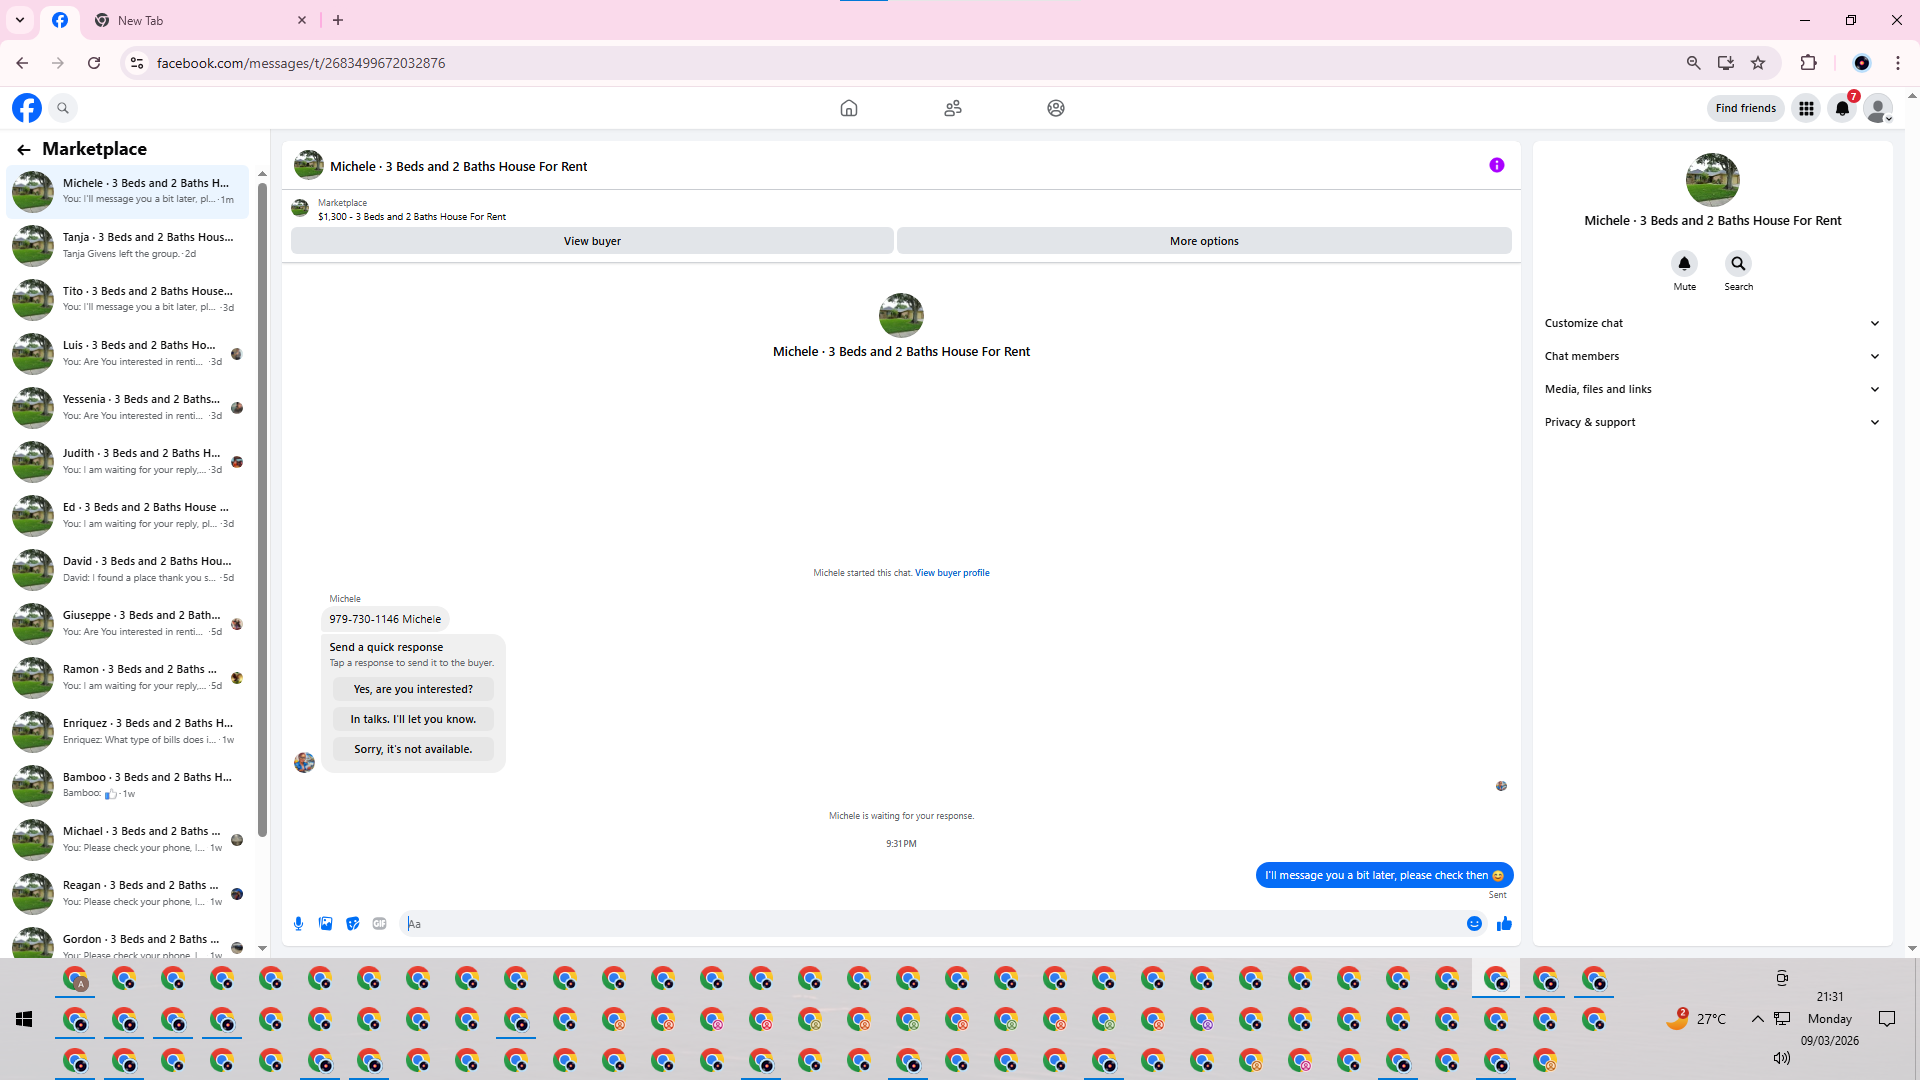The image size is (1920, 1080).
Task: Send a thumbs-up like
Action: (1504, 924)
